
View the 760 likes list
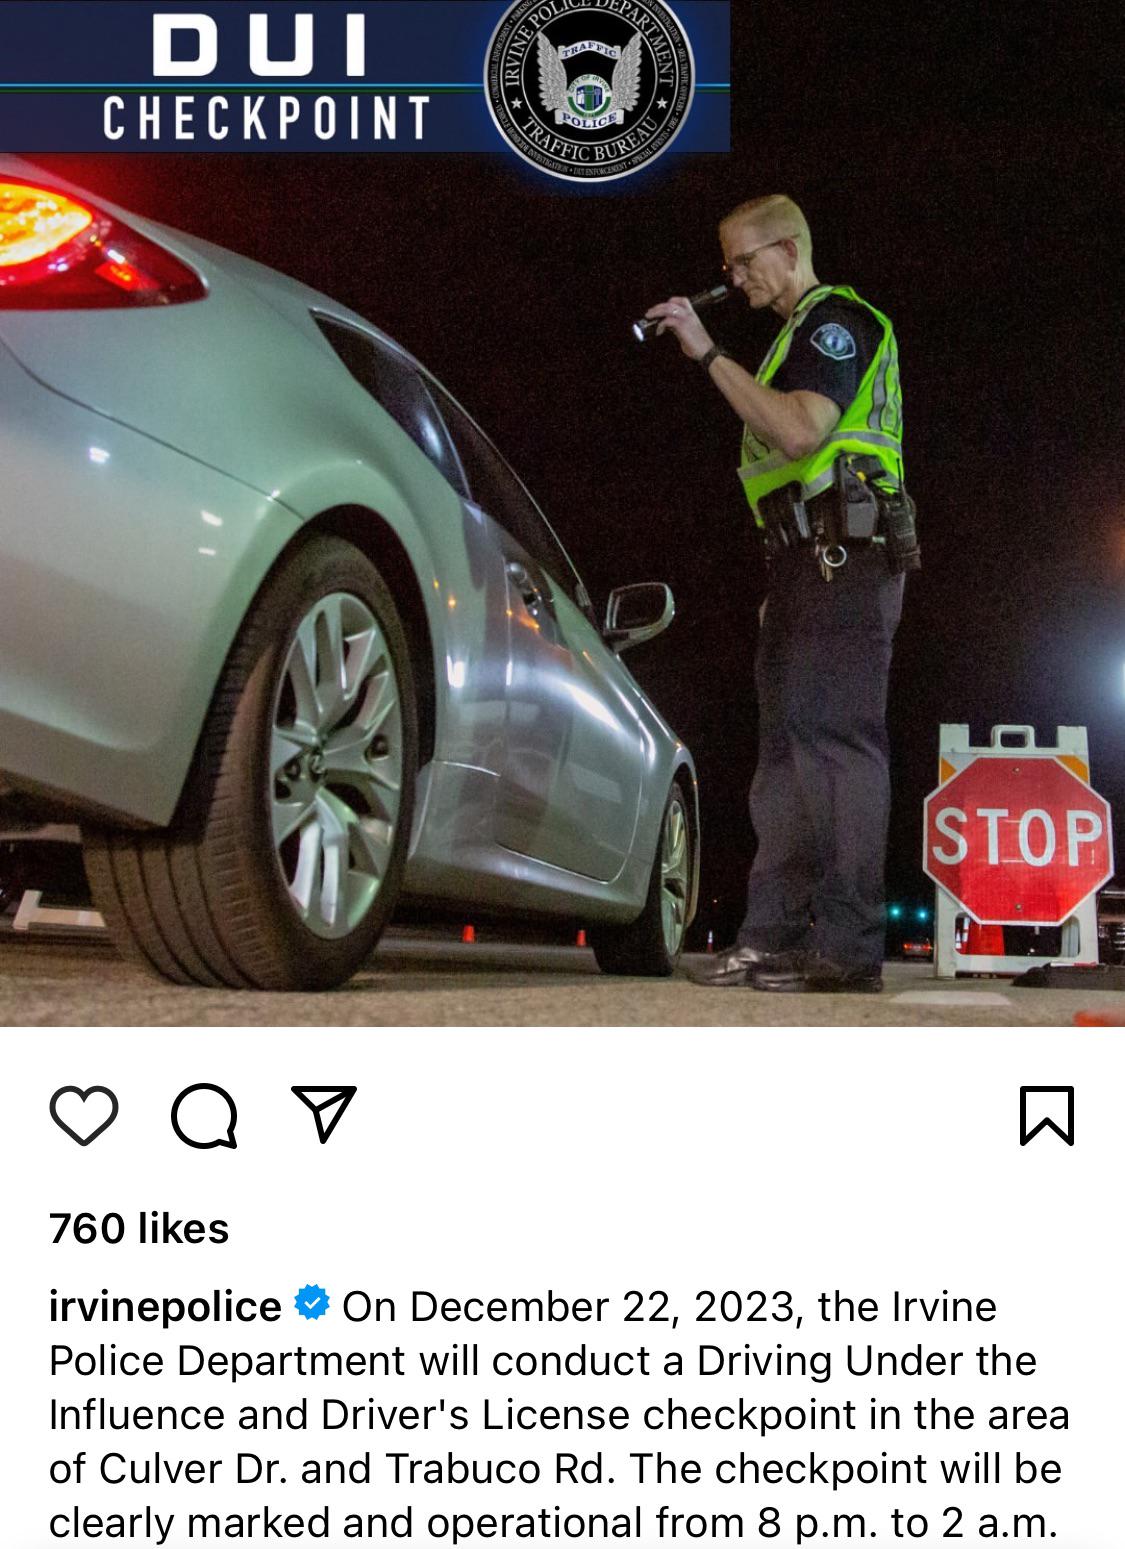coord(139,1228)
